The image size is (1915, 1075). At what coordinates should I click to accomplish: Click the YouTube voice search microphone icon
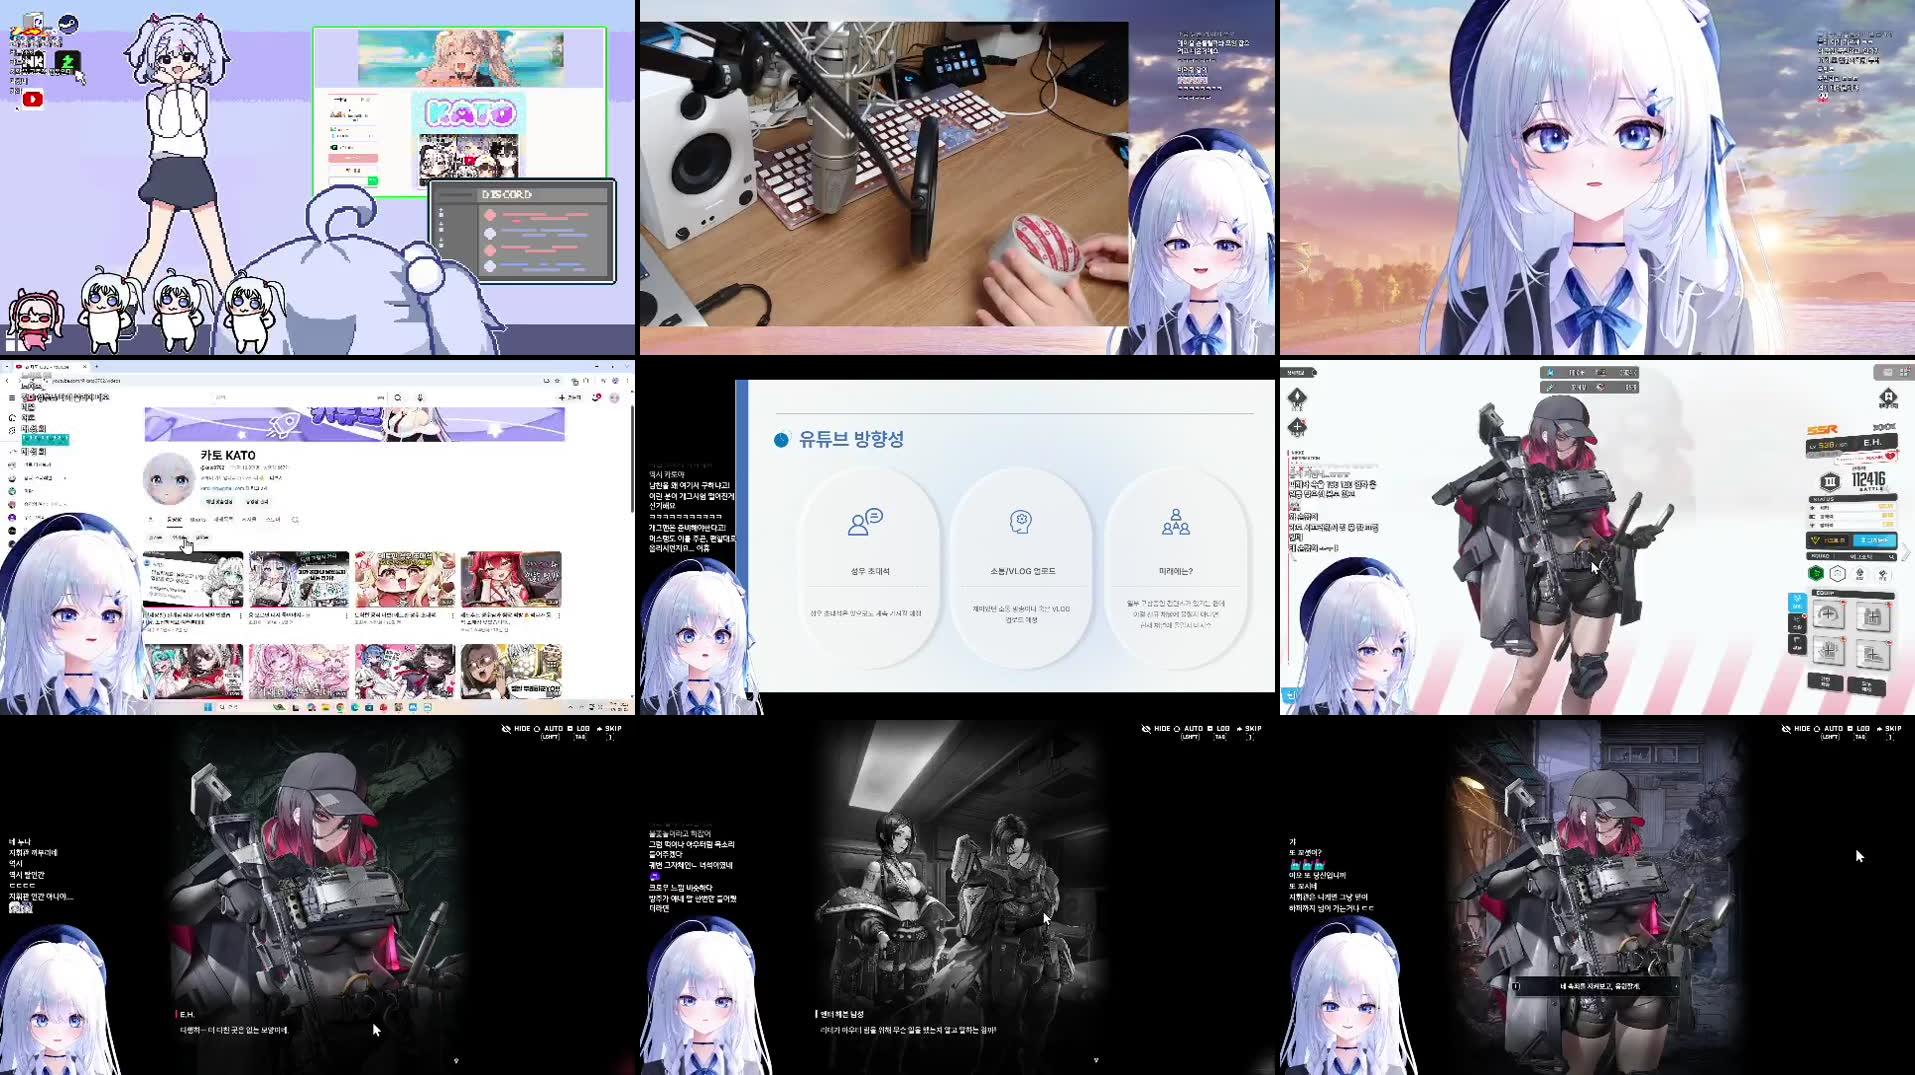click(x=419, y=397)
